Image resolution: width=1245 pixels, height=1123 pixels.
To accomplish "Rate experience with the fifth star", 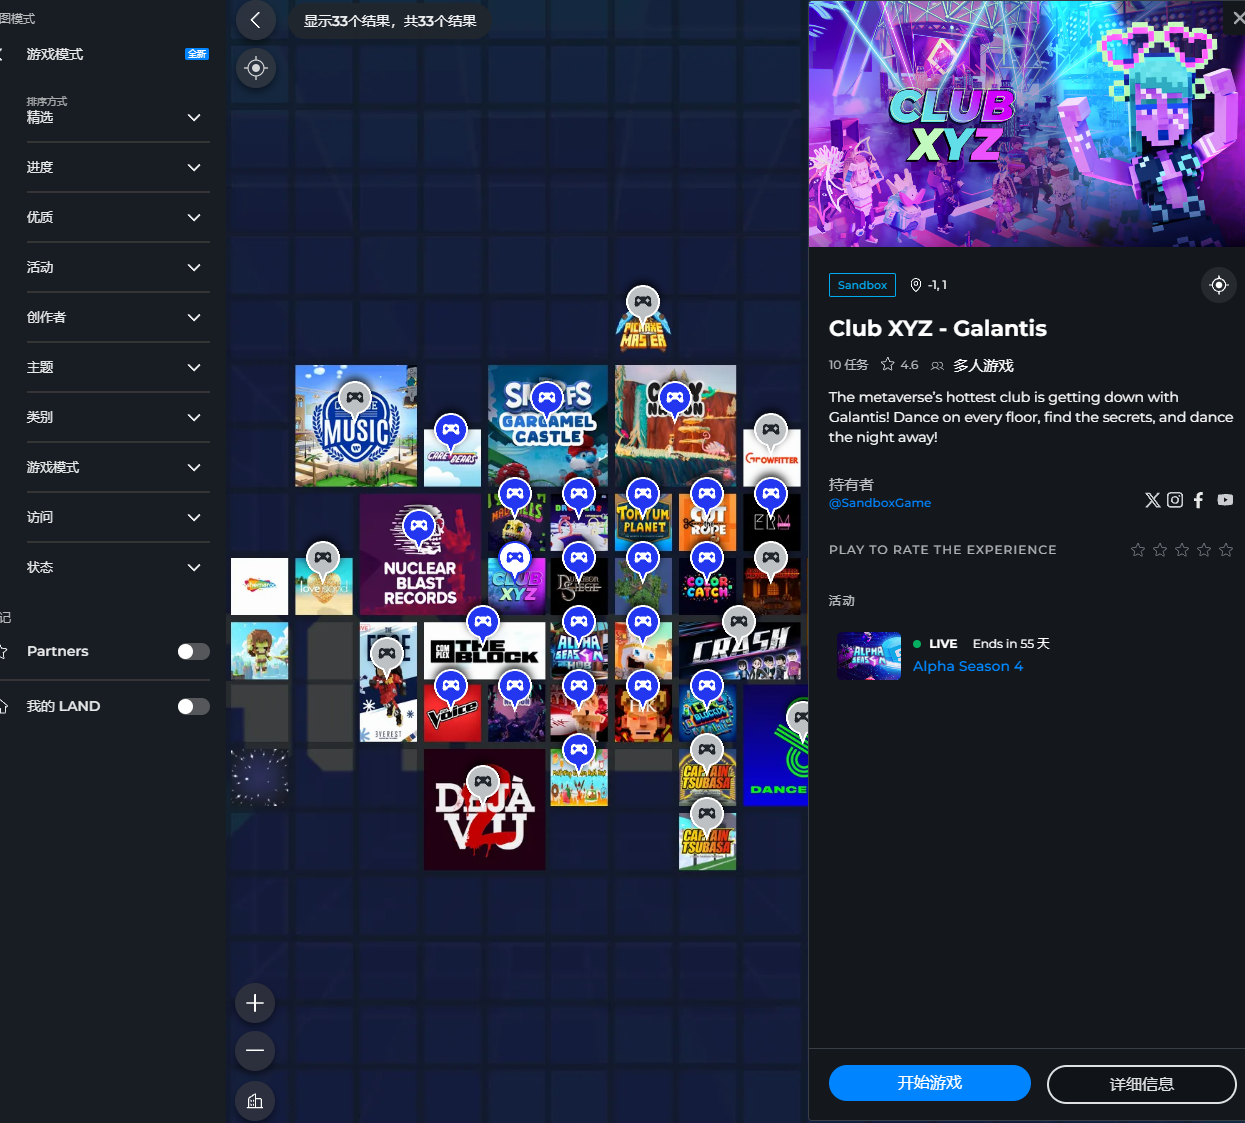I will coord(1226,550).
